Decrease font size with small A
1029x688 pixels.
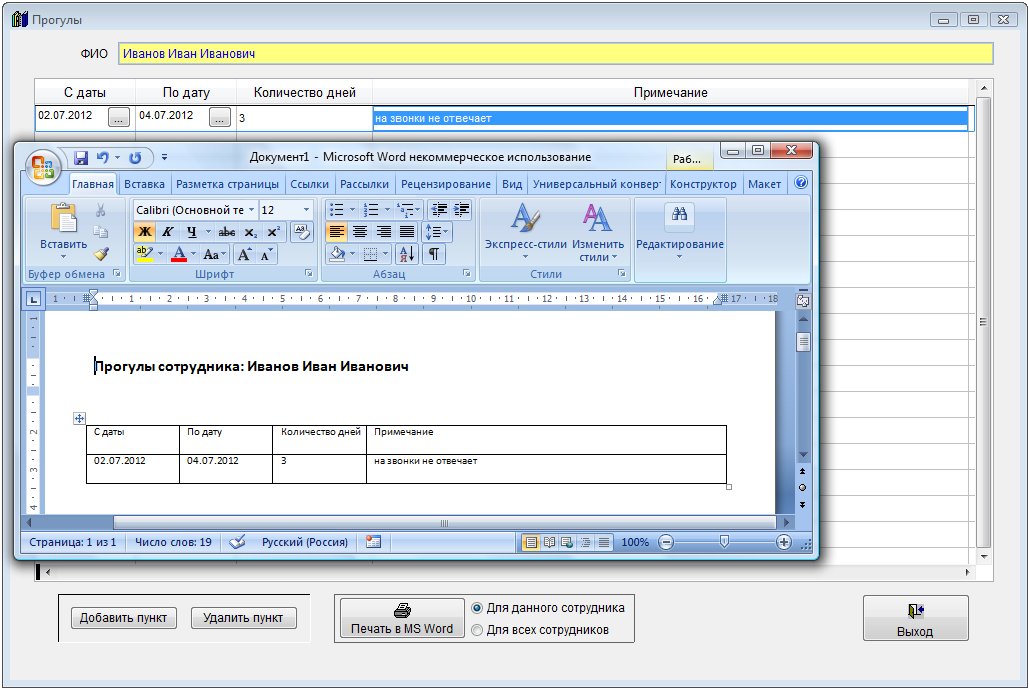click(x=266, y=254)
